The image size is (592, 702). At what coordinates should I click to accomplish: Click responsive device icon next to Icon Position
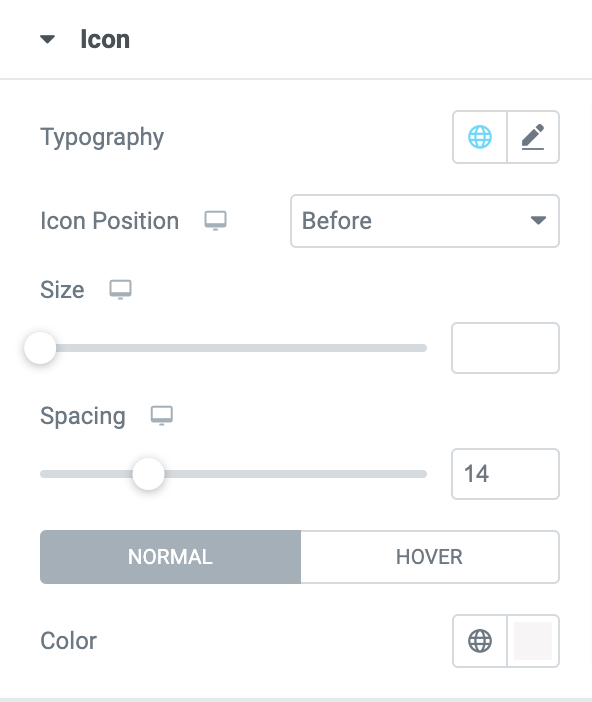point(215,221)
